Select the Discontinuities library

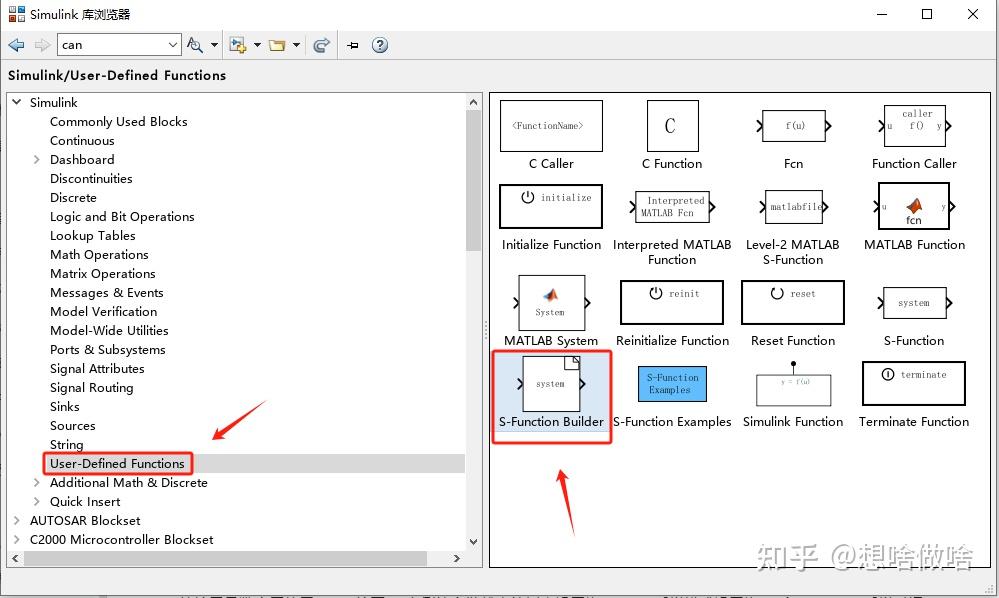(x=91, y=179)
